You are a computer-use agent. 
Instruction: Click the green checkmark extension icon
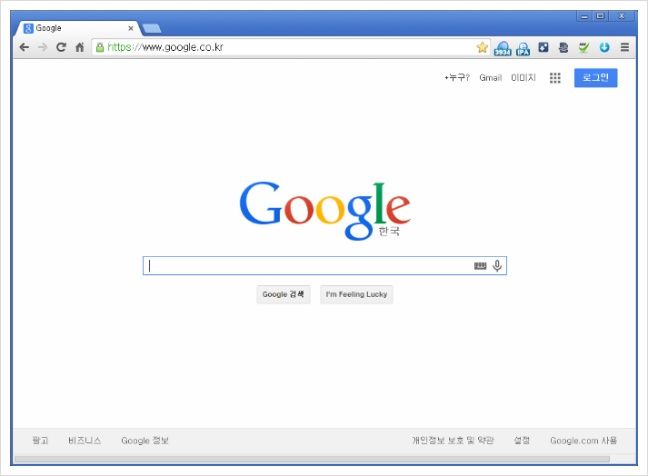point(584,48)
